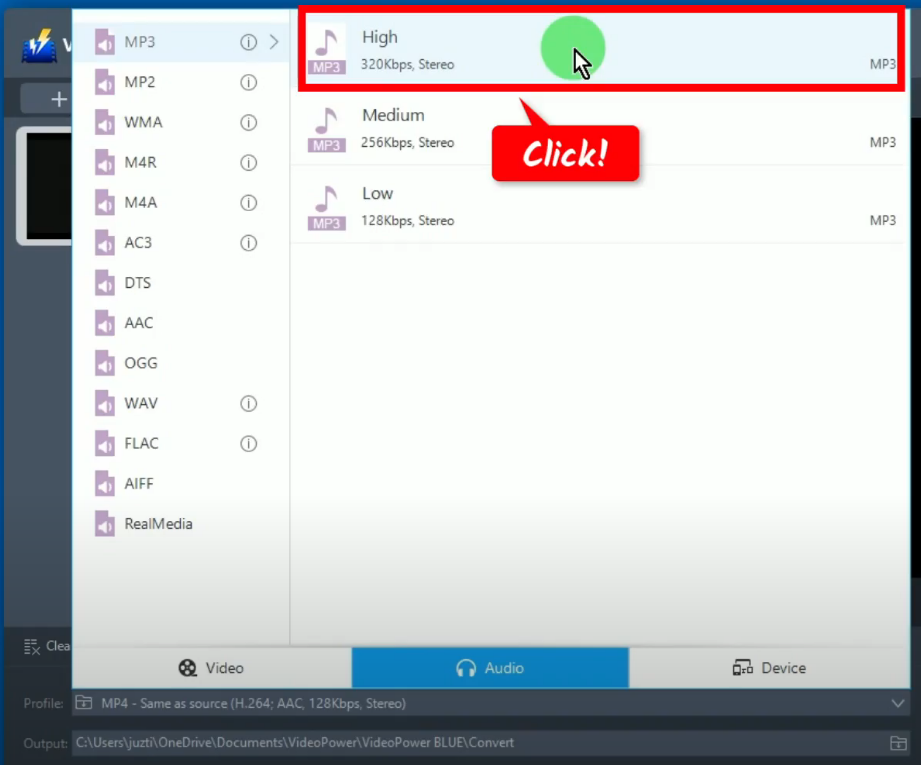This screenshot has height=765, width=921.
Task: Select the AIFF format icon
Action: click(x=104, y=483)
